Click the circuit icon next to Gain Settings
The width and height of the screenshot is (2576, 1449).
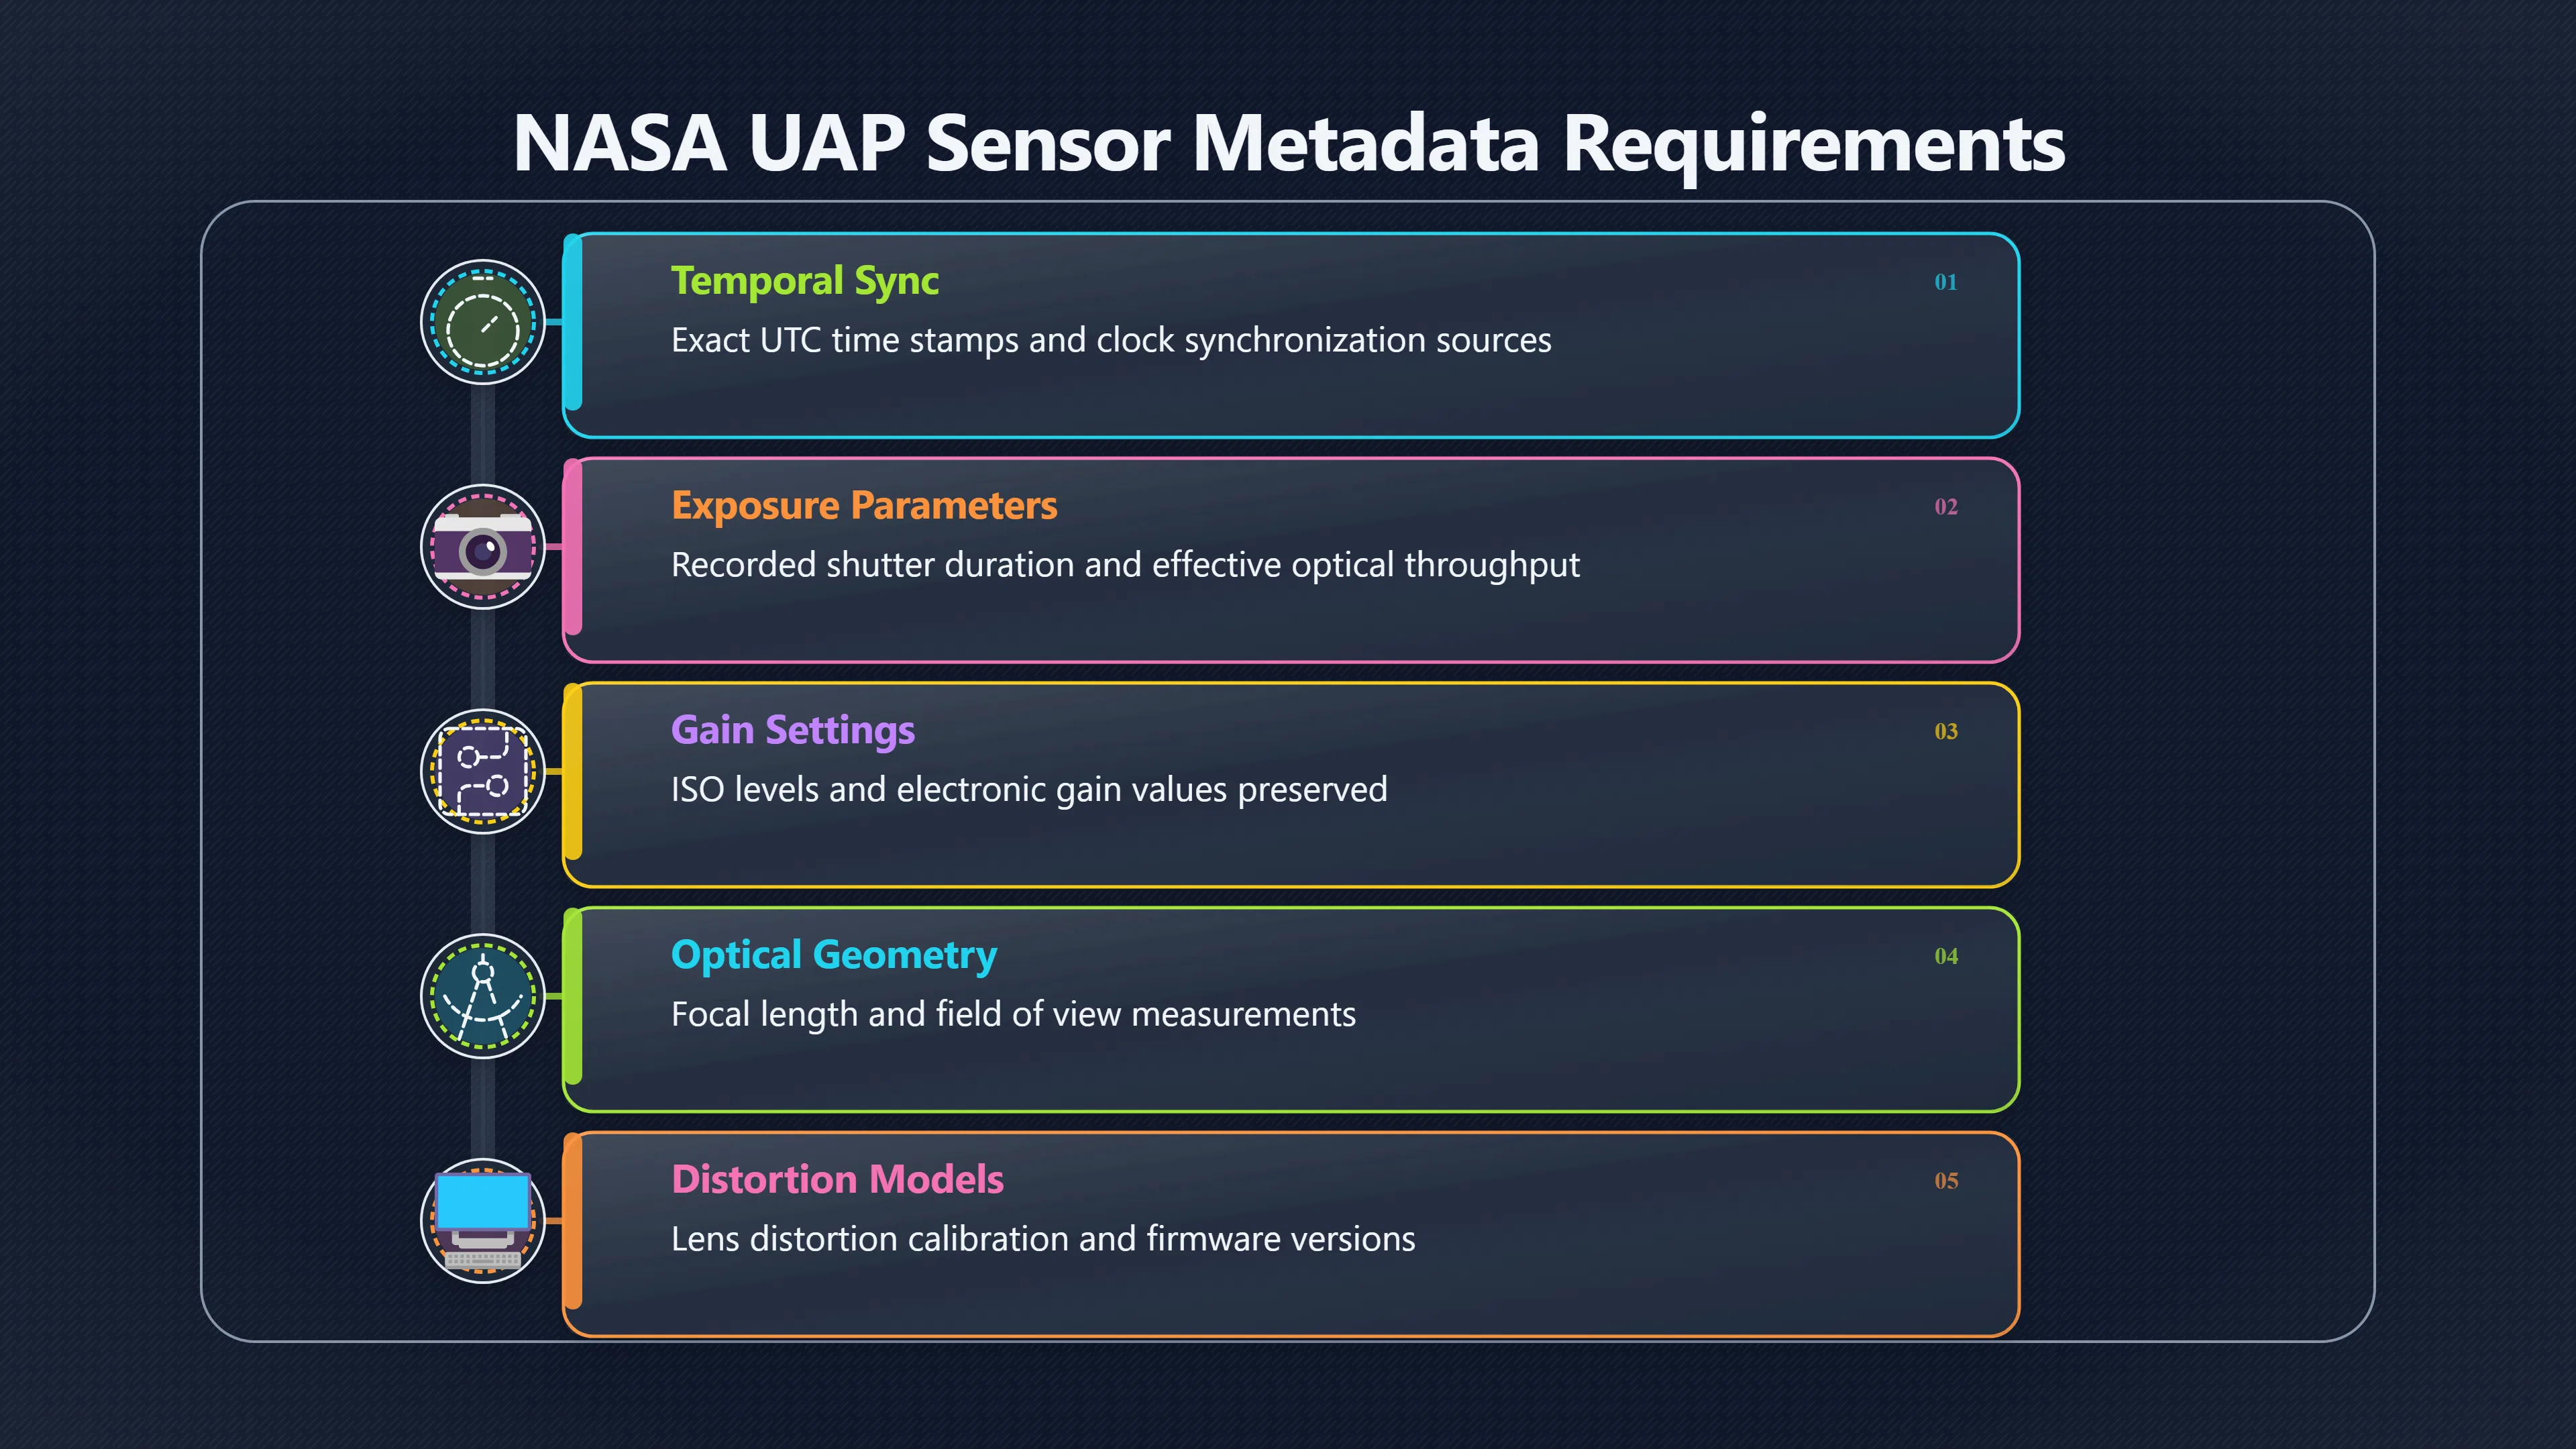click(483, 771)
